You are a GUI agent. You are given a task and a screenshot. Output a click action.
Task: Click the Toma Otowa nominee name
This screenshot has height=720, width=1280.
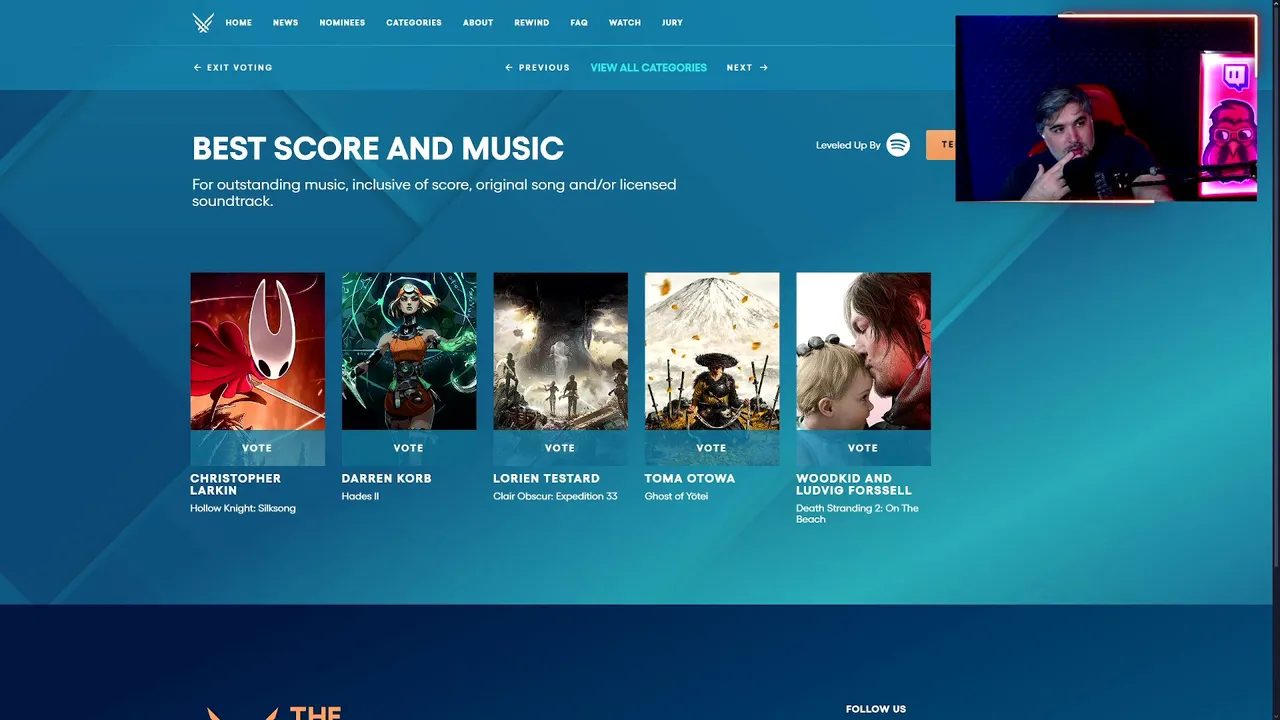690,478
